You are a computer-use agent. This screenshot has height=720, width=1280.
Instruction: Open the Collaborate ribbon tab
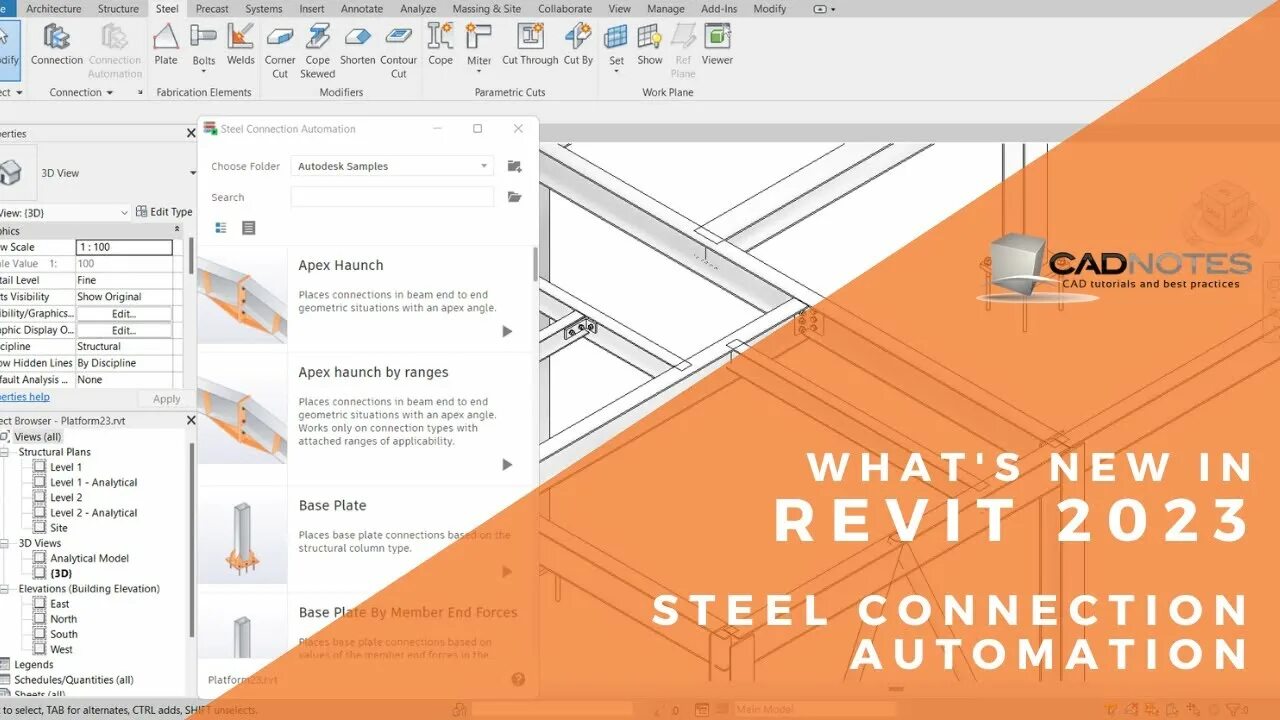565,9
